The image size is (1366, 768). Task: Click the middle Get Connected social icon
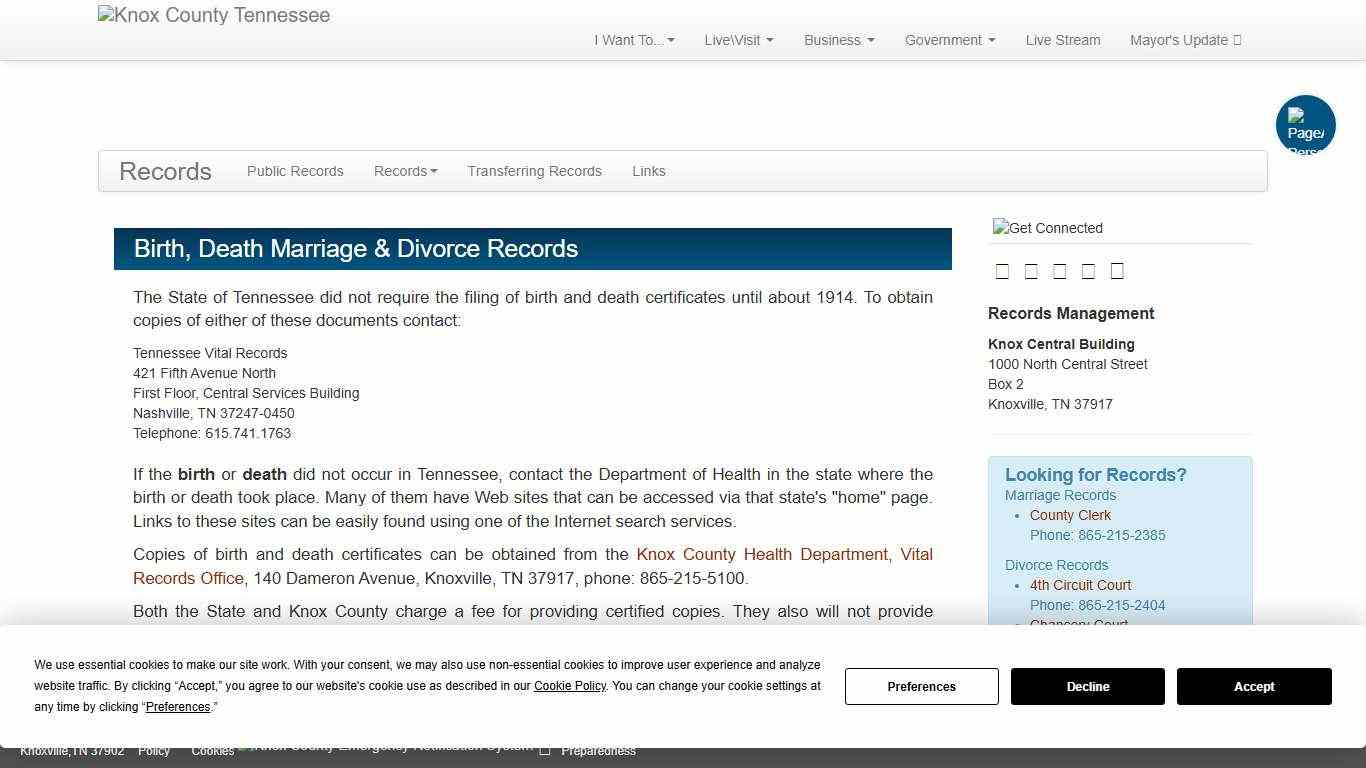[x=1059, y=270]
